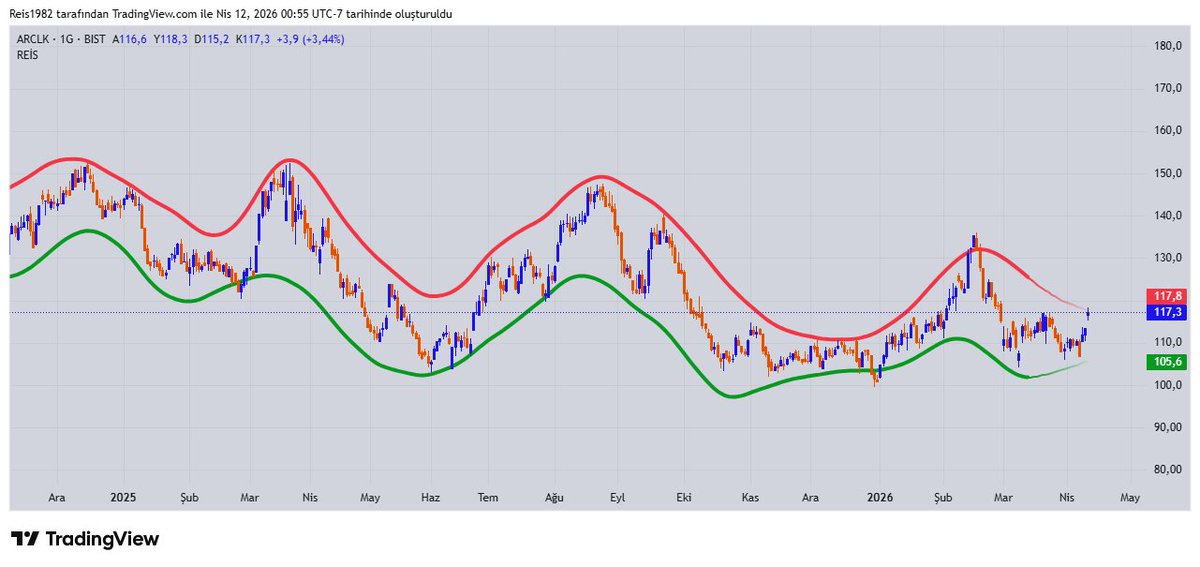The height and width of the screenshot is (567, 1200).
Task: Click the 160,0 price axis label
Action: coord(1169,131)
